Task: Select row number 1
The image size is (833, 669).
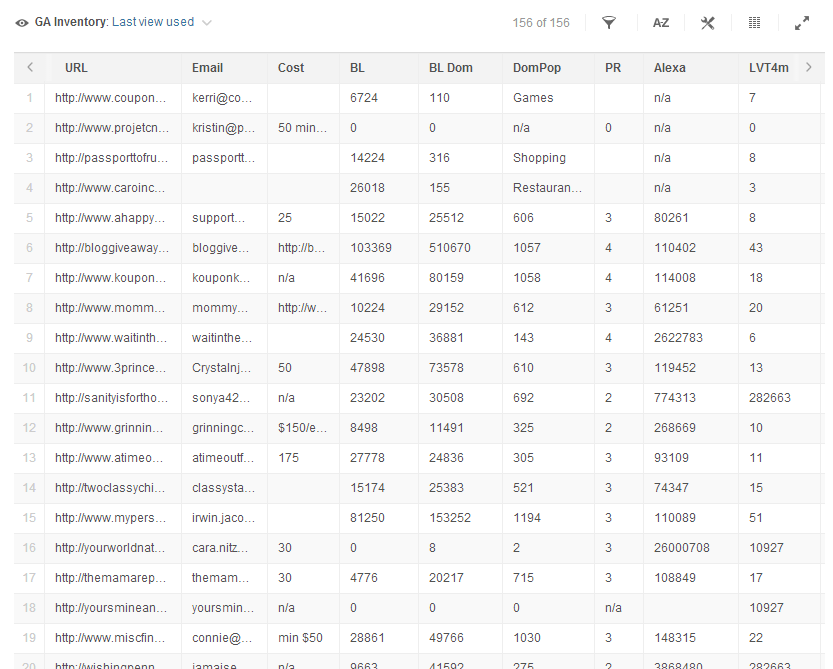Action: point(29,98)
